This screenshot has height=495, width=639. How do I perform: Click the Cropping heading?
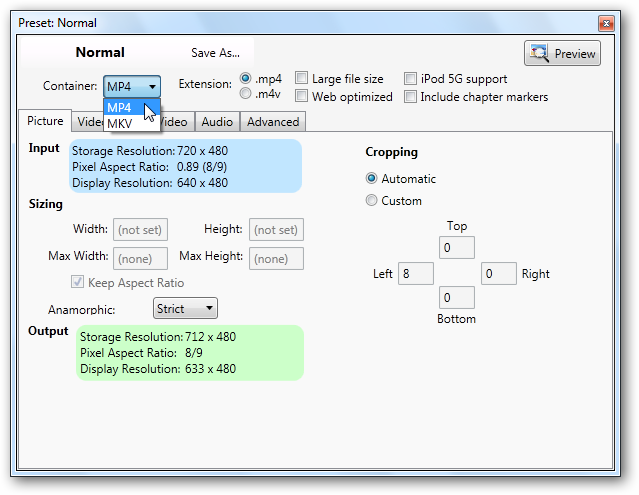pyautogui.click(x=392, y=152)
